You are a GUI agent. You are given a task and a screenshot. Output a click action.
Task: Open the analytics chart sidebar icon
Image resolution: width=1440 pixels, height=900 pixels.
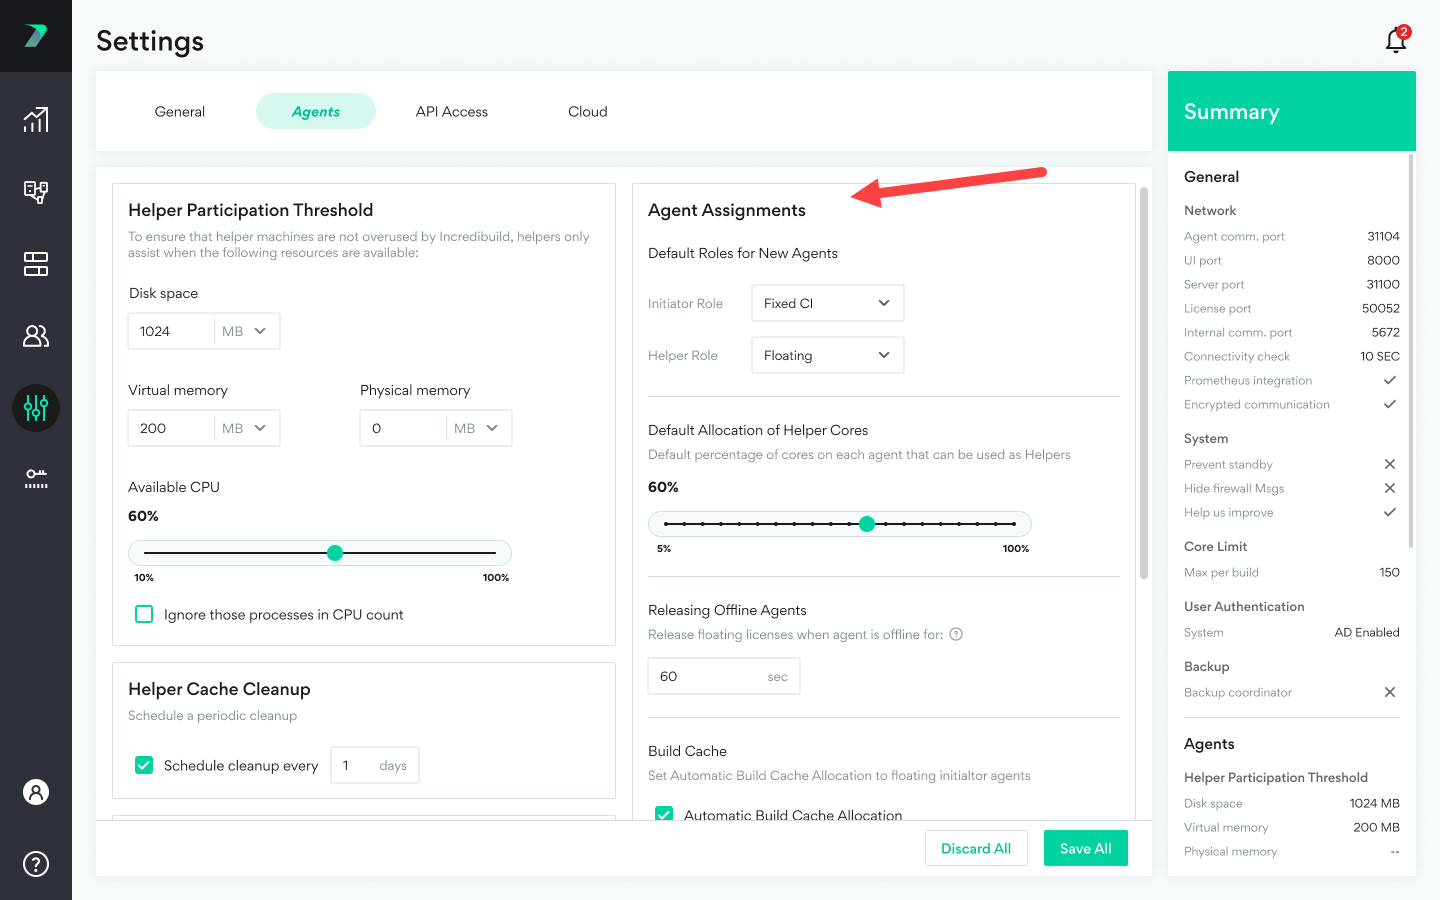pos(36,120)
